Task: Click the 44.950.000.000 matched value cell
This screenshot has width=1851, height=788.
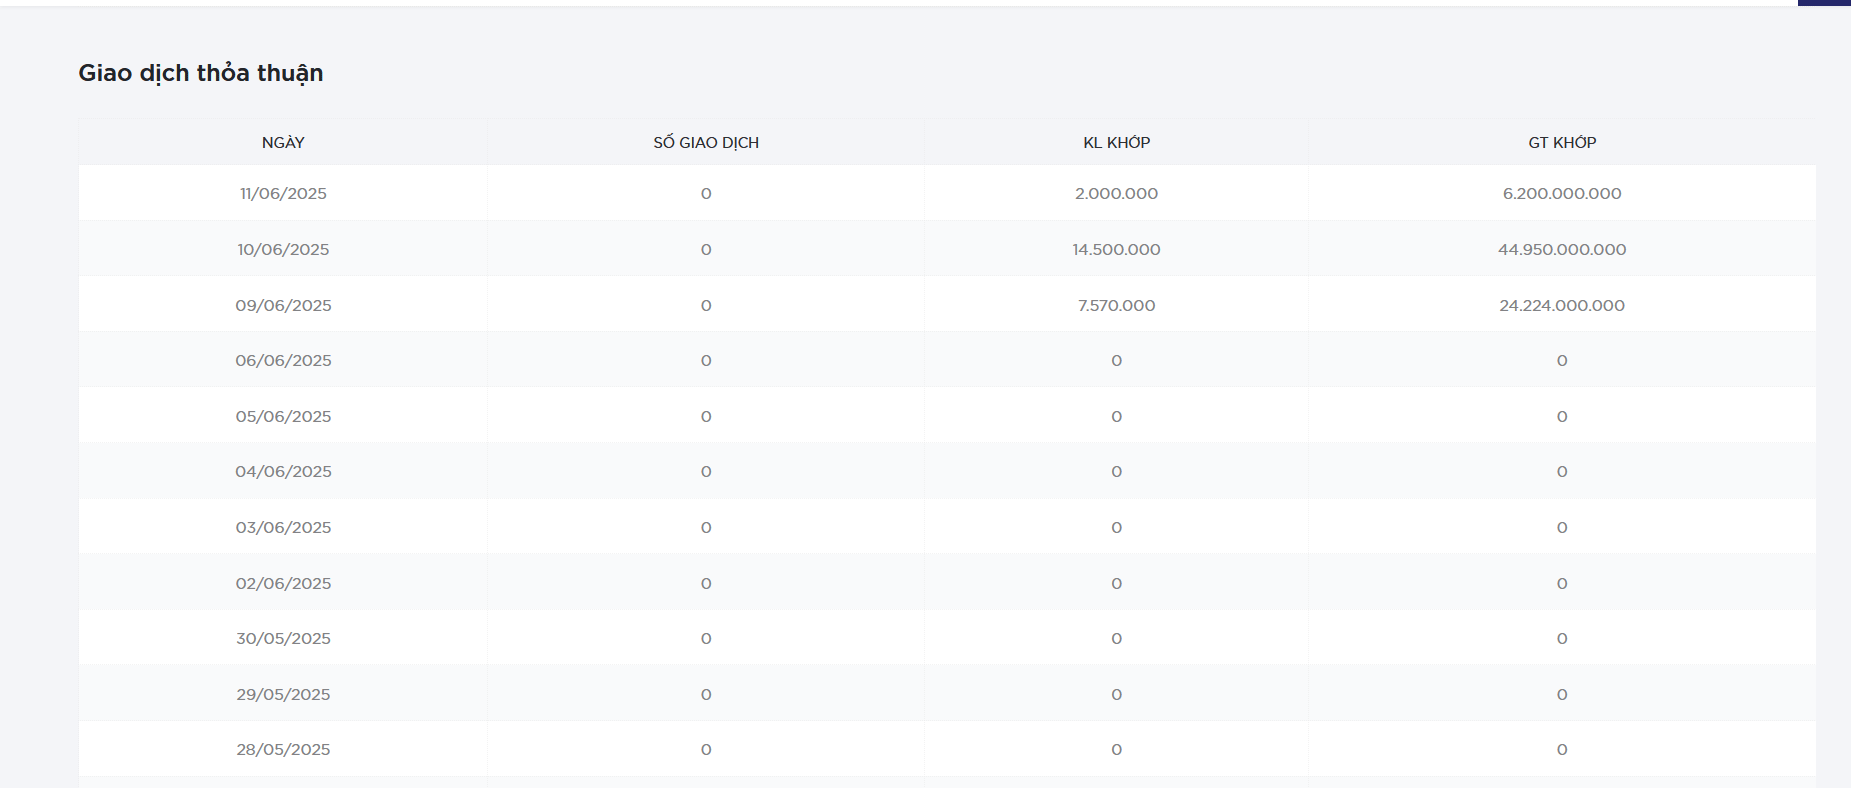Action: click(1562, 250)
